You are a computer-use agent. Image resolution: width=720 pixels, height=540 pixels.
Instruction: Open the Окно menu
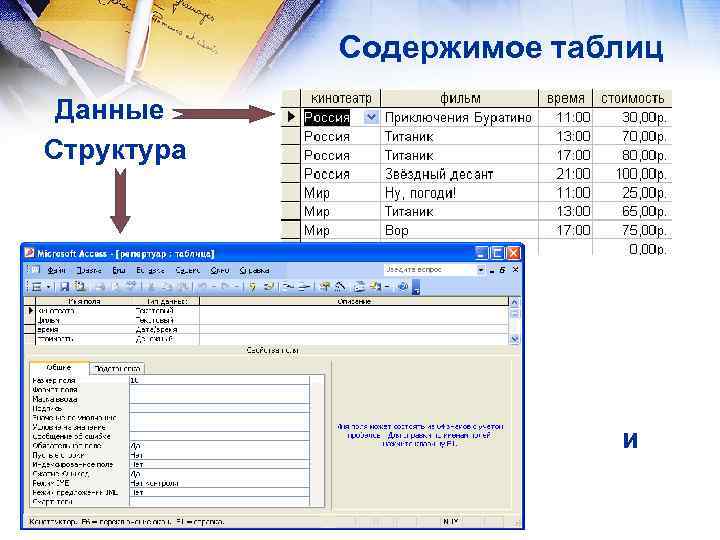point(219,270)
